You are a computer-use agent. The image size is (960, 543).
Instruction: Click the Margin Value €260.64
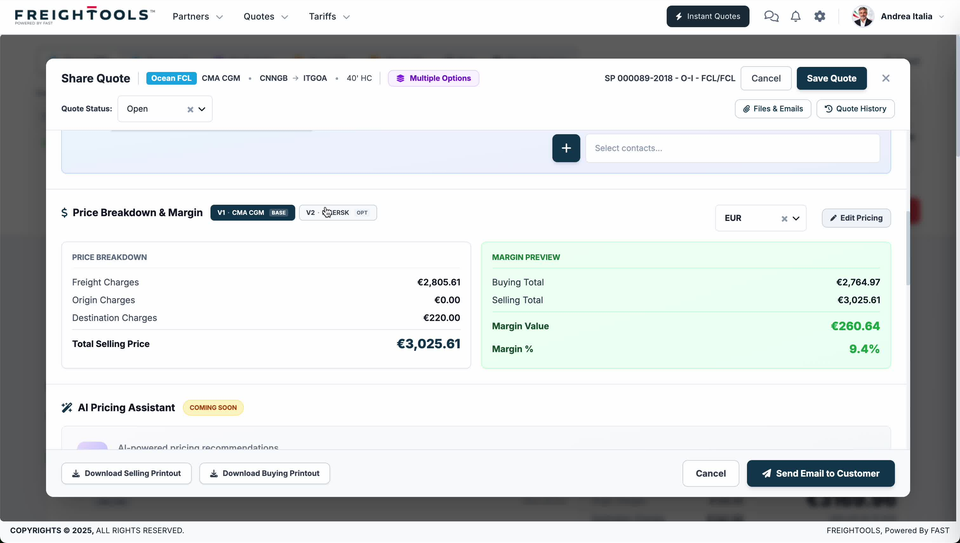(855, 326)
